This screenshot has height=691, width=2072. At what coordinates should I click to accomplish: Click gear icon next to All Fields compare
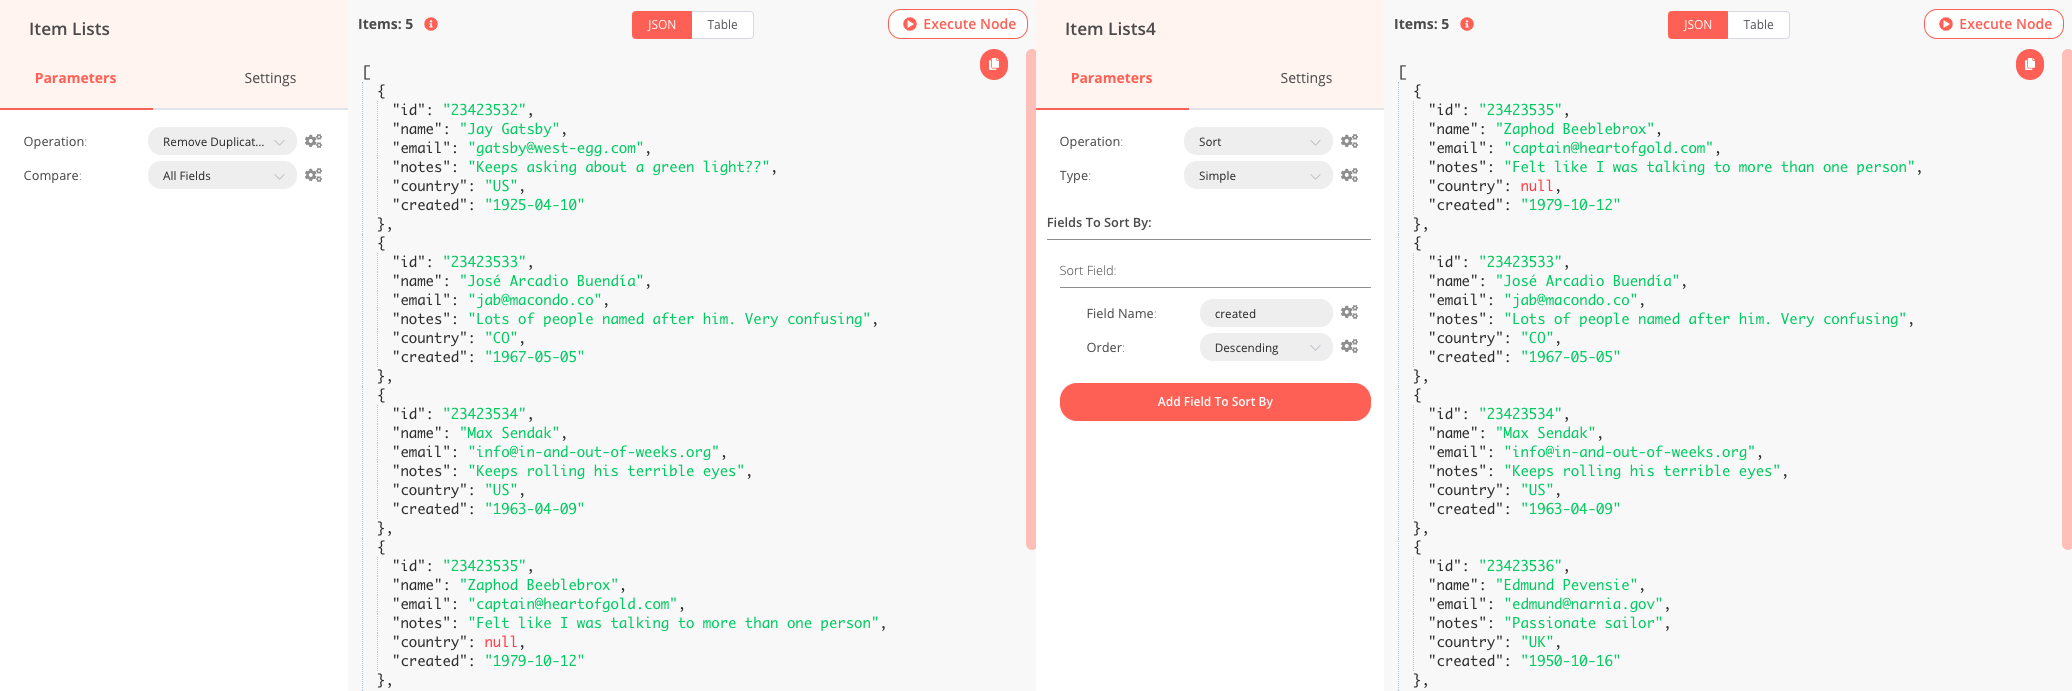313,176
